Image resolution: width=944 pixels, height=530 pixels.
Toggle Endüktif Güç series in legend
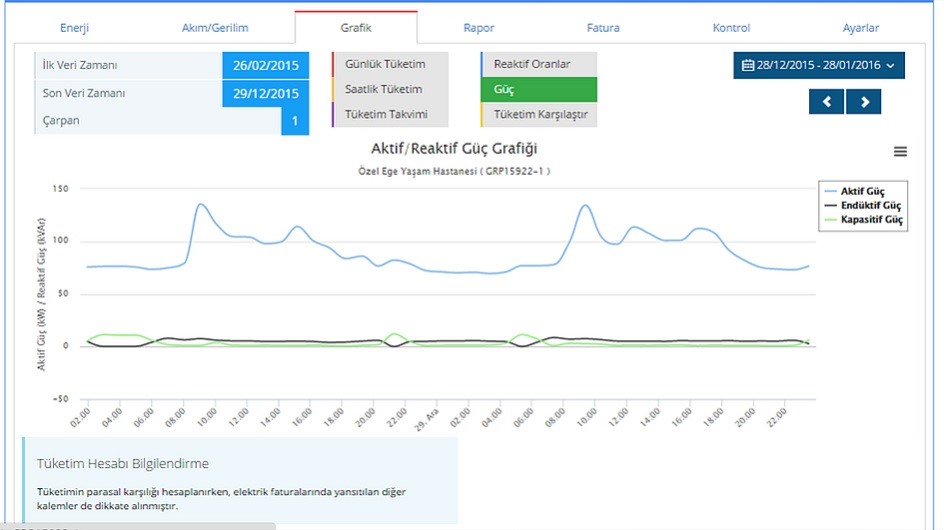[x=863, y=205]
